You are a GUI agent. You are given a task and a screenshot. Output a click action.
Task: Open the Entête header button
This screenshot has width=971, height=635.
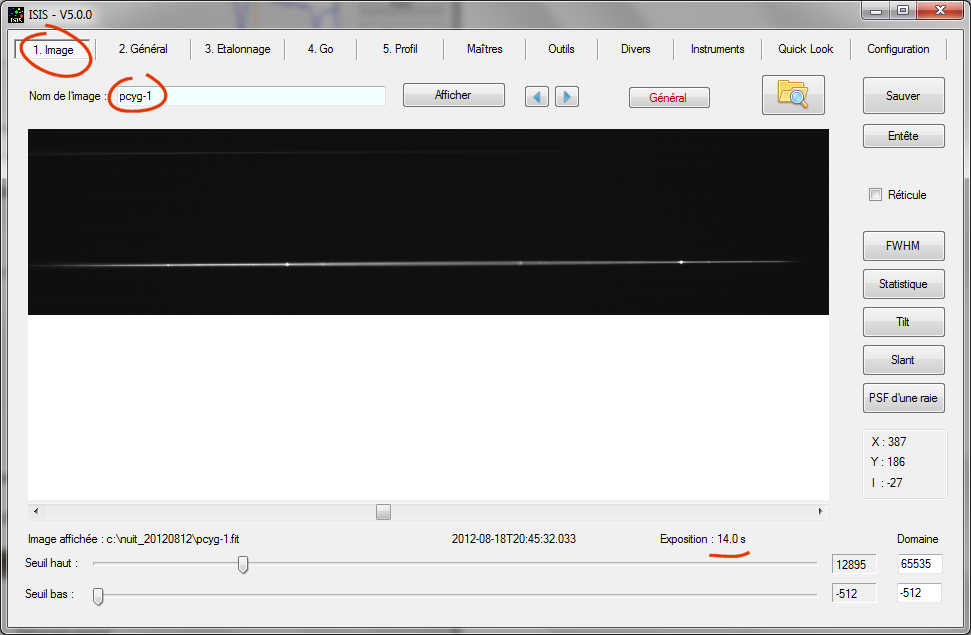tap(904, 136)
